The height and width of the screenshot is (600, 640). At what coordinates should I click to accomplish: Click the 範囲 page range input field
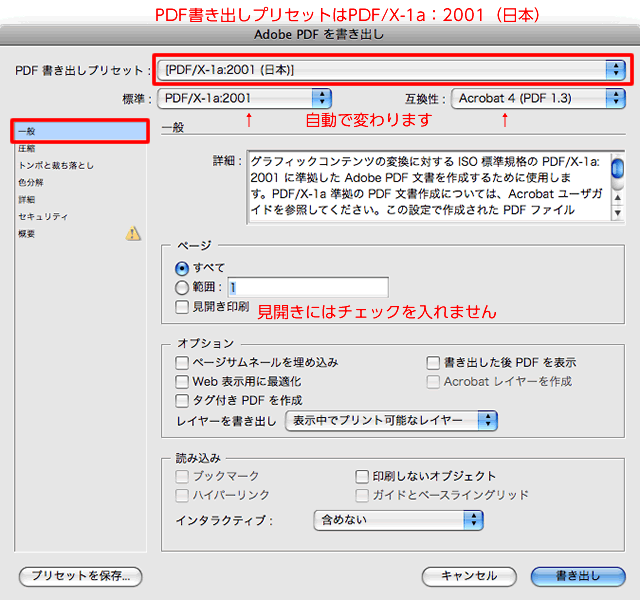pos(308,287)
